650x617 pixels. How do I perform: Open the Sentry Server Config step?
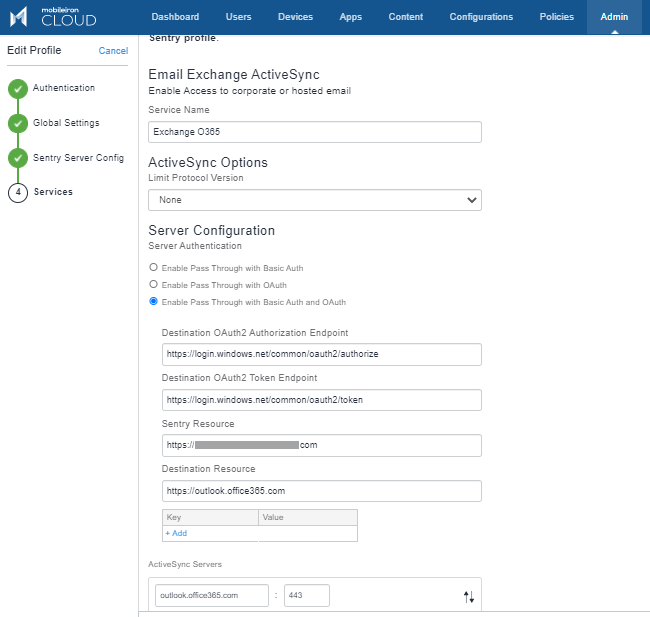[x=78, y=158]
